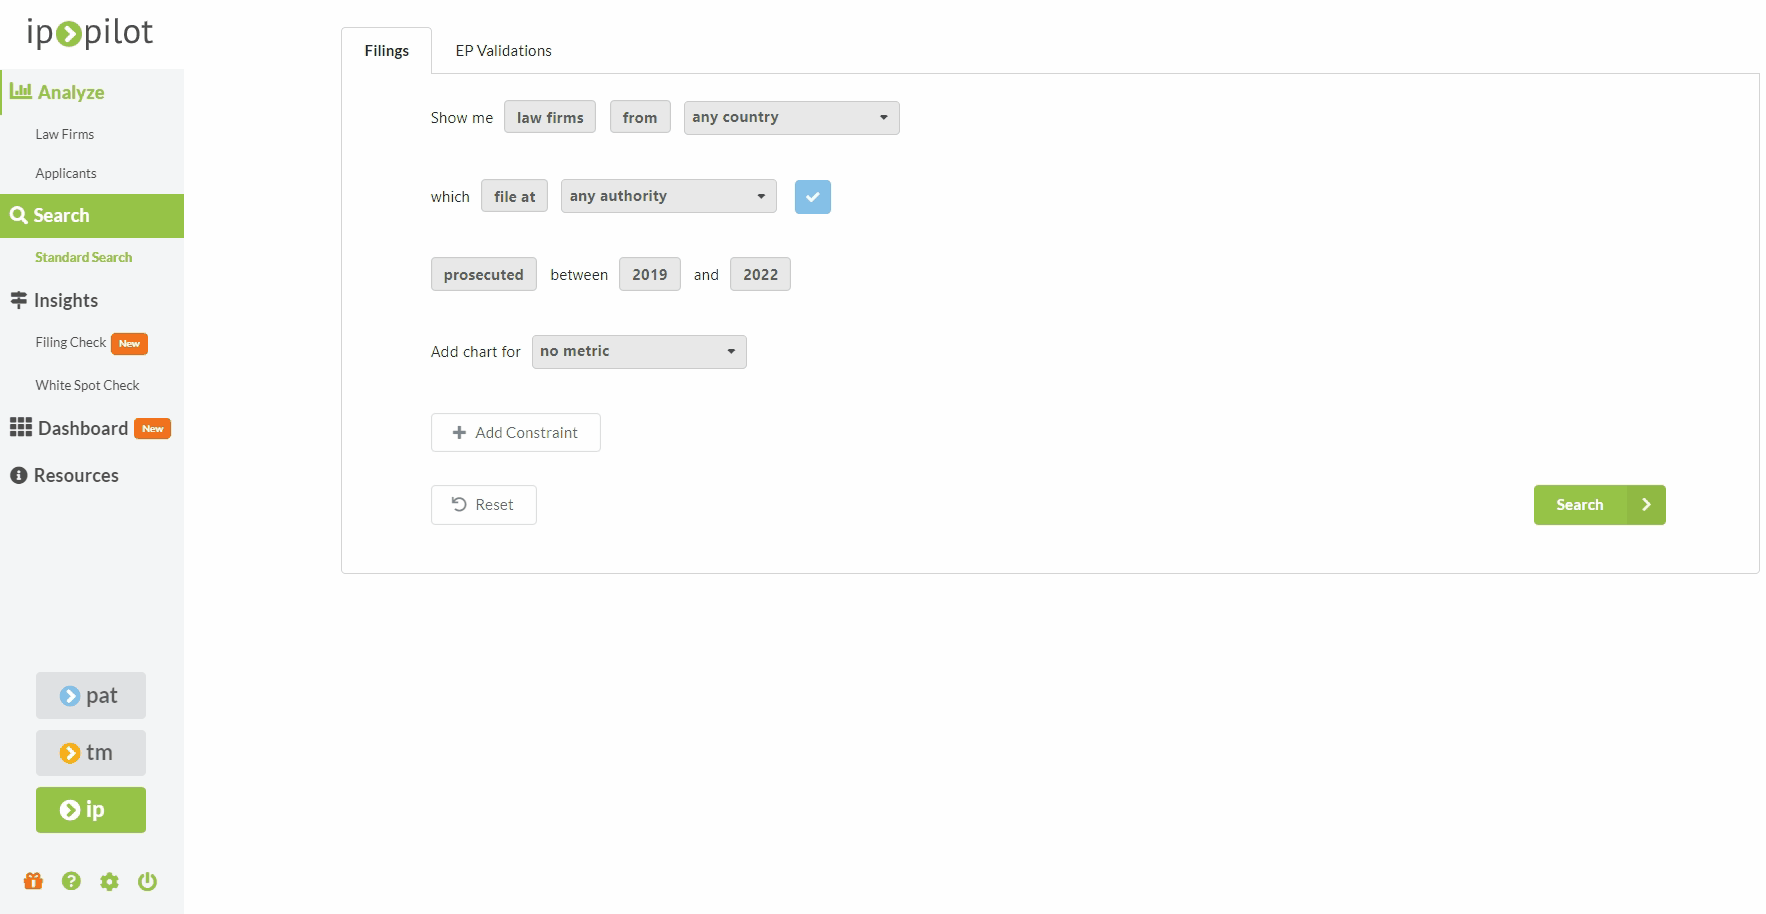Click the start year 2019 field
This screenshot has height=914, width=1766.
649,275
